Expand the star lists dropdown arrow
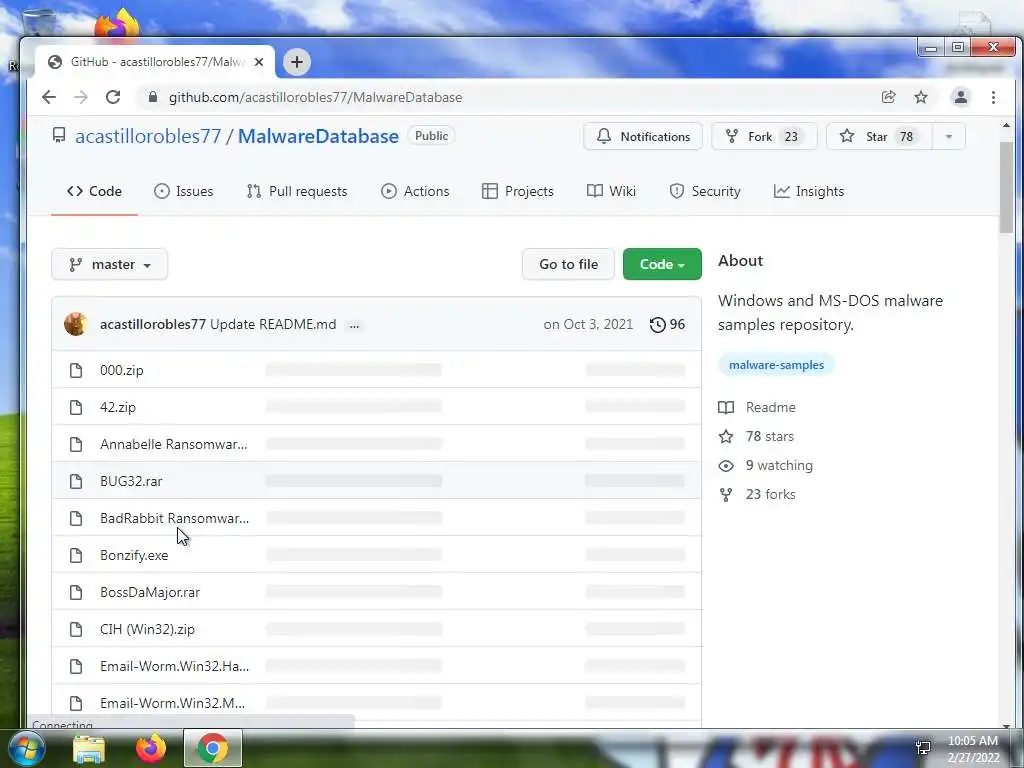This screenshot has height=768, width=1024. click(x=949, y=136)
